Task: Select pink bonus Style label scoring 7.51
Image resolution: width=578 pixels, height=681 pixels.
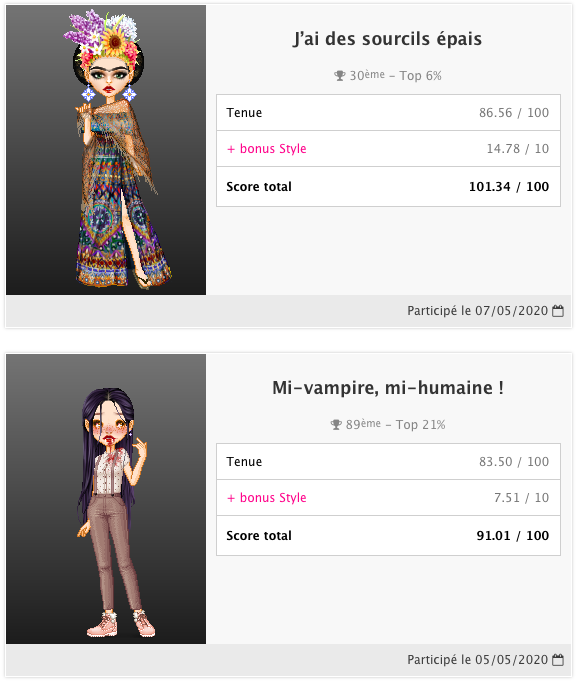Action: [267, 498]
